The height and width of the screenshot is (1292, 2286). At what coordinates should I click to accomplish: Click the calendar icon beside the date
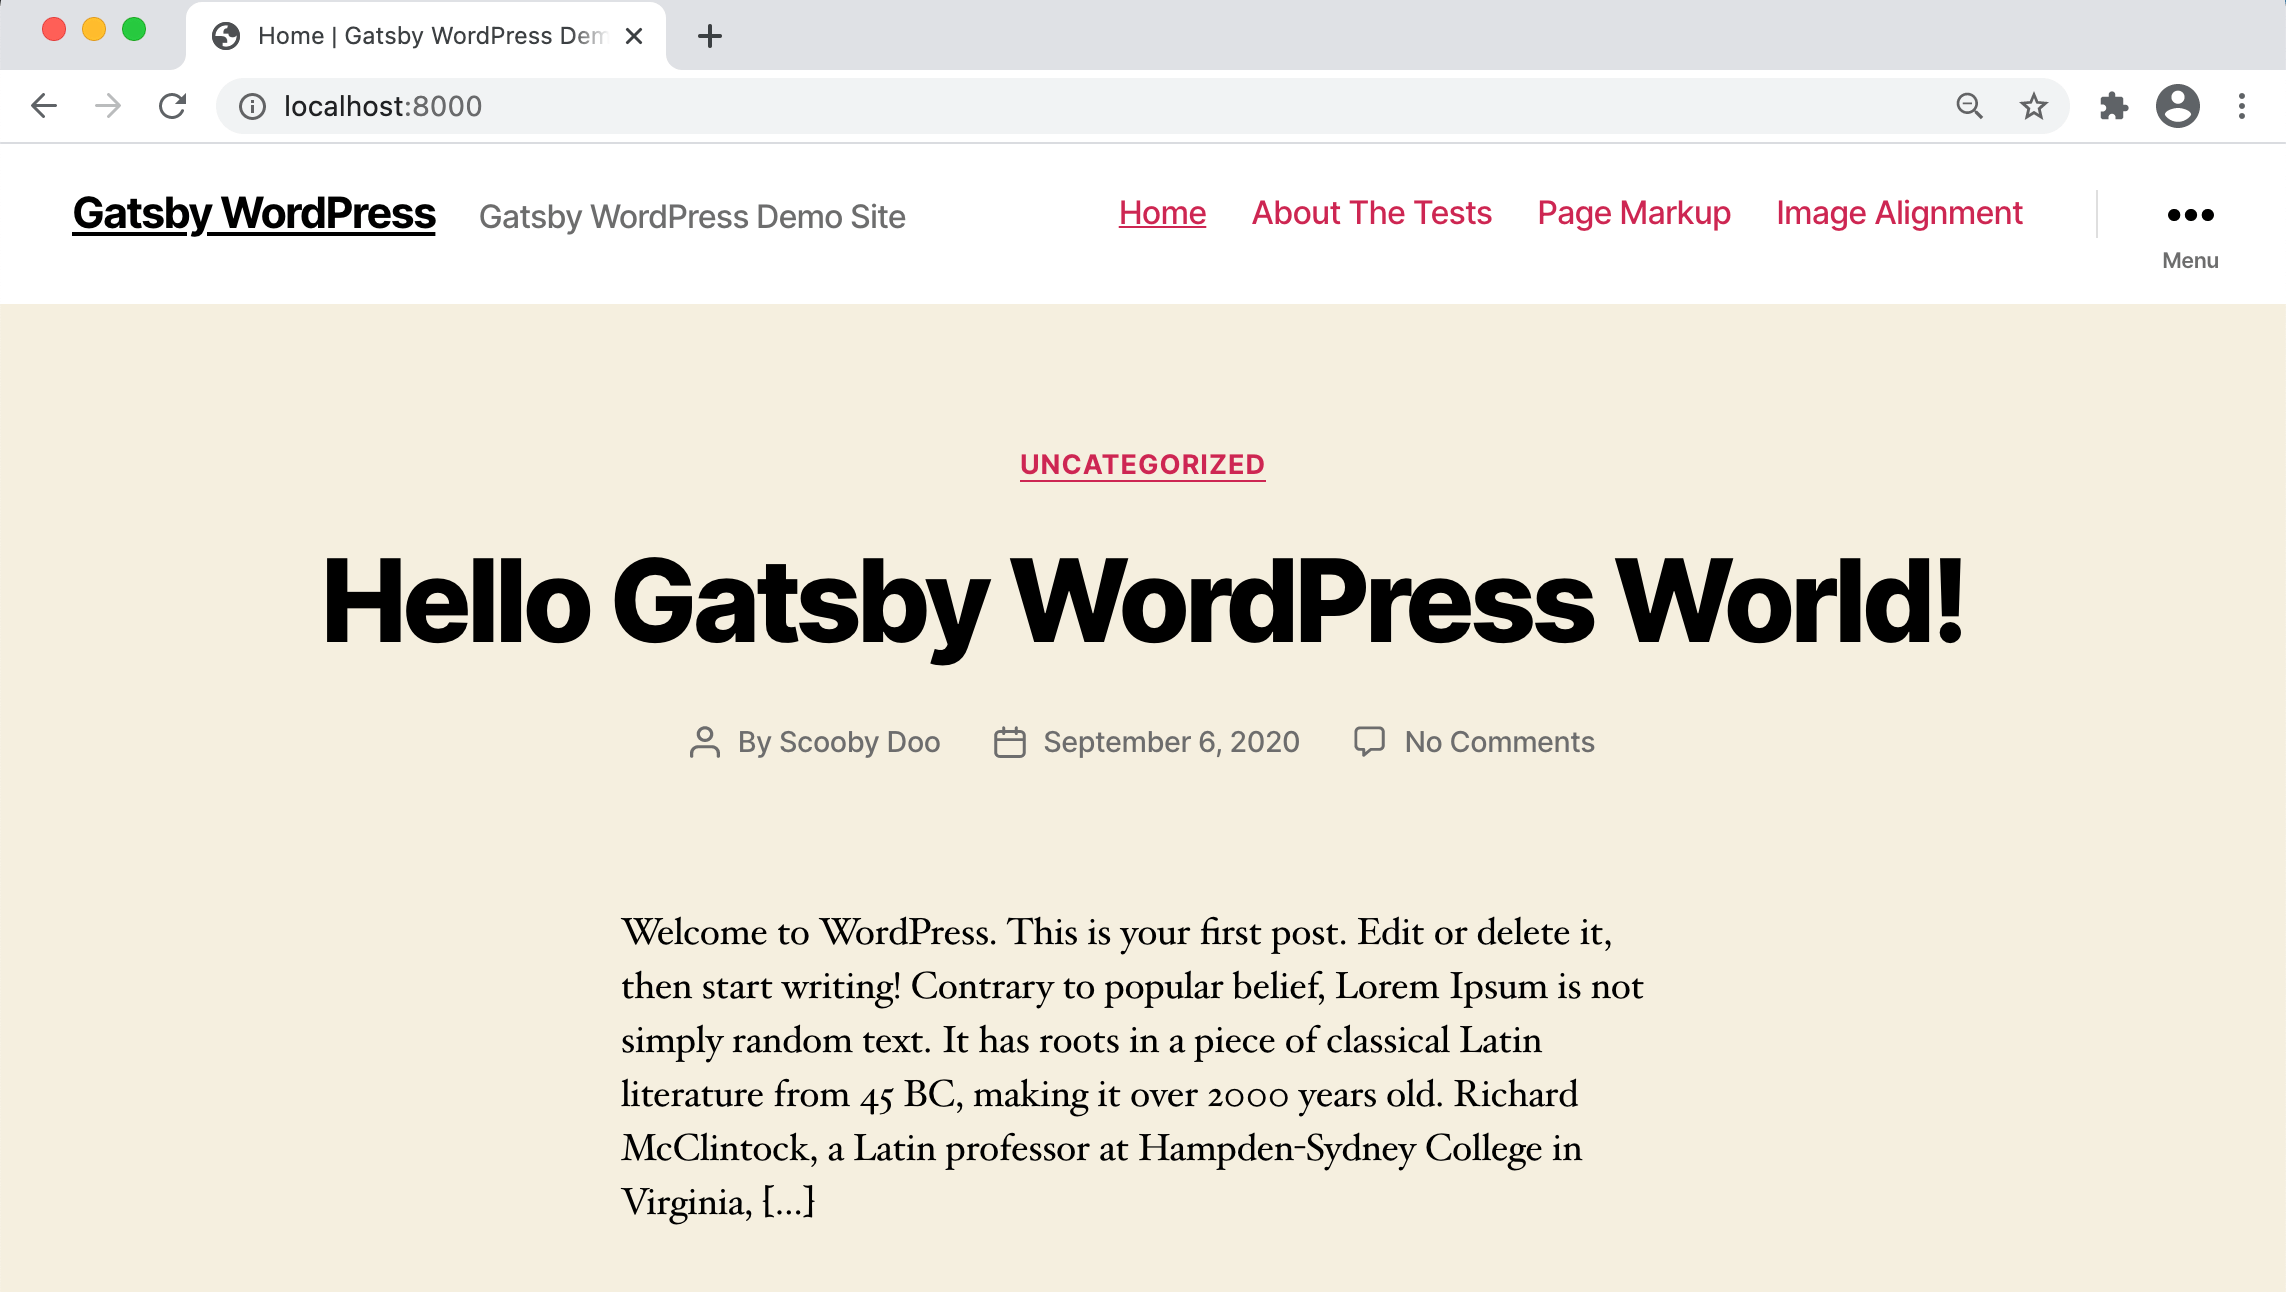[x=1010, y=742]
